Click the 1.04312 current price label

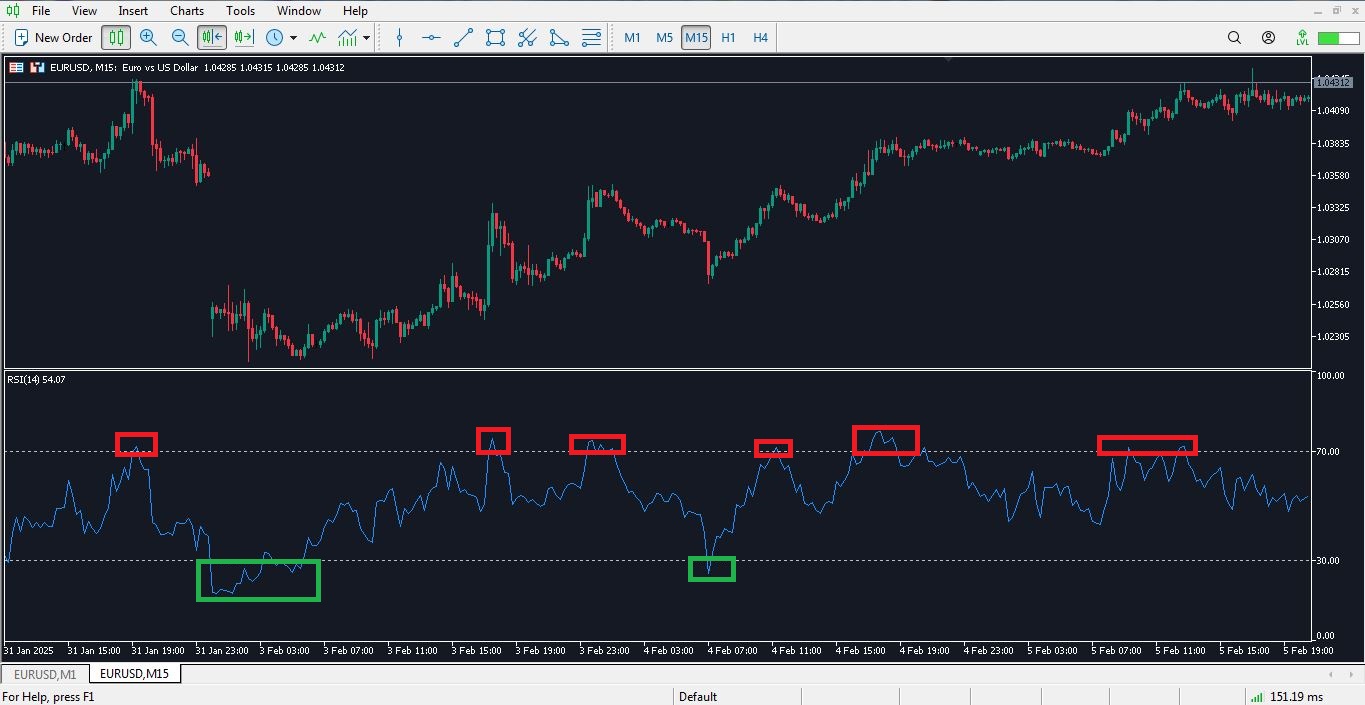coord(1332,82)
